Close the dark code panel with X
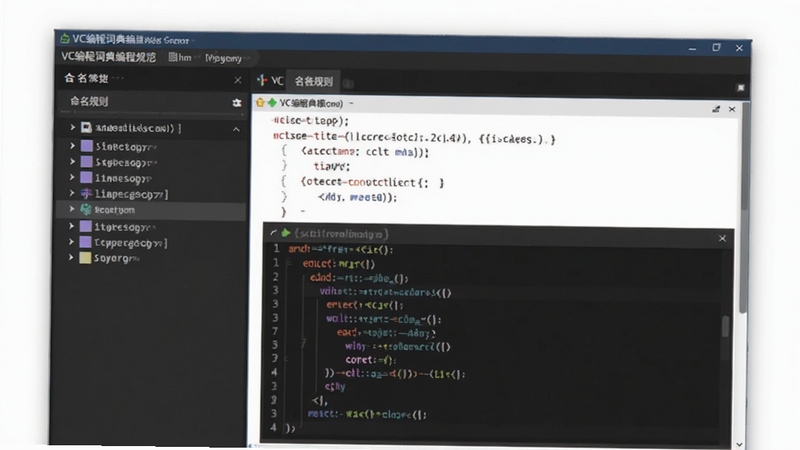This screenshot has width=800, height=450. 722,238
